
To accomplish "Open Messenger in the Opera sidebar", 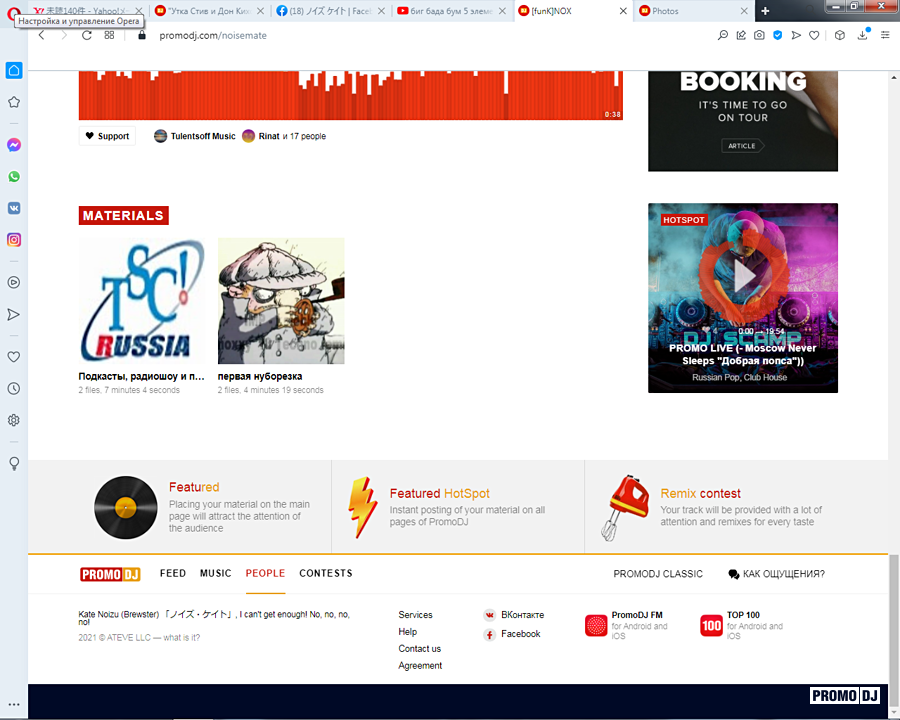I will tap(14, 145).
